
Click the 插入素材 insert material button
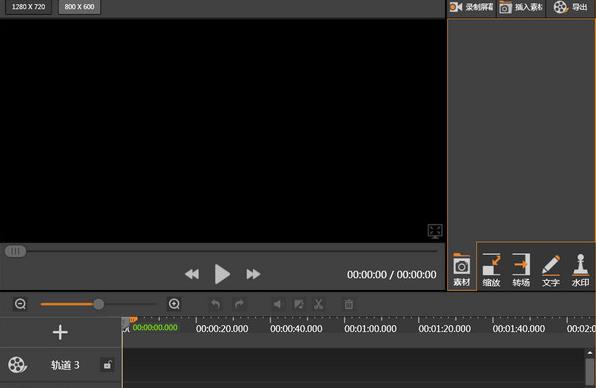click(521, 7)
